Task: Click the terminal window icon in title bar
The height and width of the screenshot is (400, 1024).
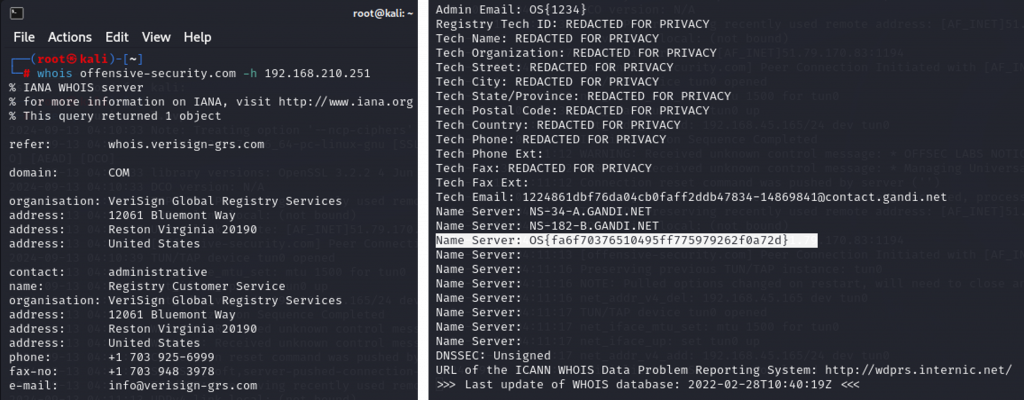Action: [18, 13]
